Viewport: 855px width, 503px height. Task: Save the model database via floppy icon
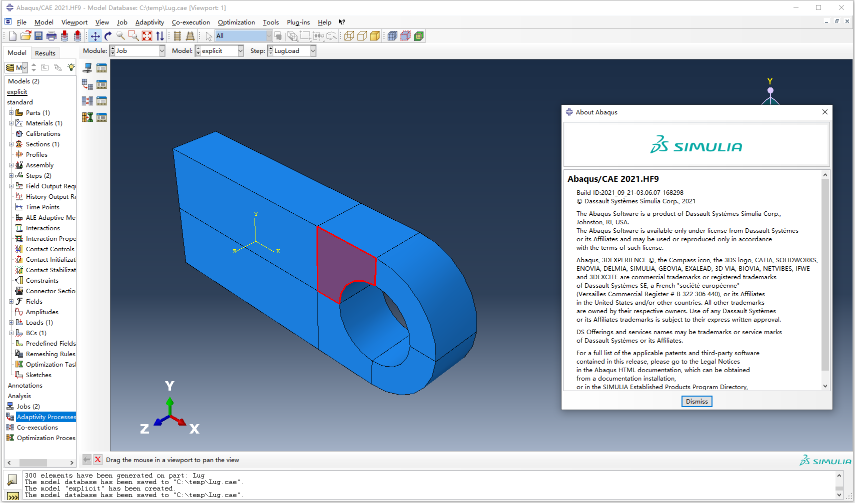(38, 36)
